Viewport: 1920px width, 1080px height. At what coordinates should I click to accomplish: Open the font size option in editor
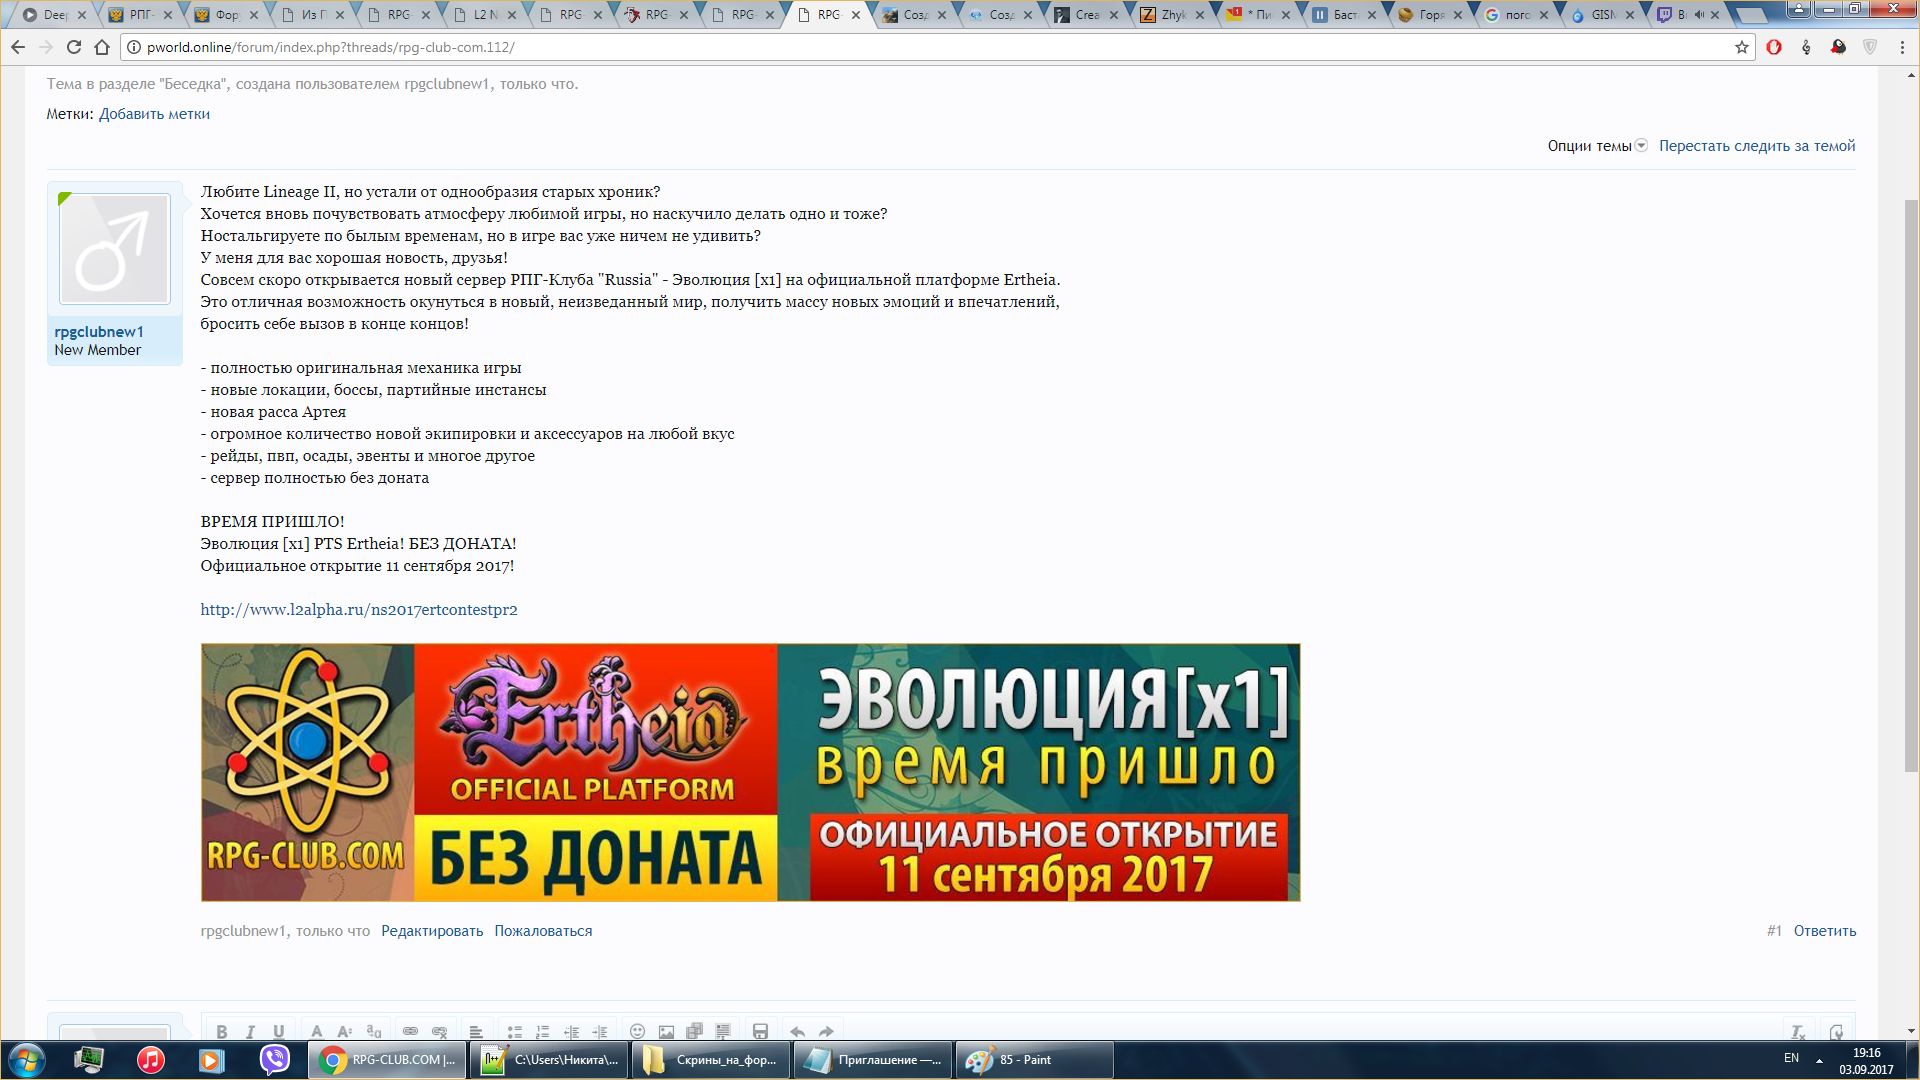(x=345, y=1031)
